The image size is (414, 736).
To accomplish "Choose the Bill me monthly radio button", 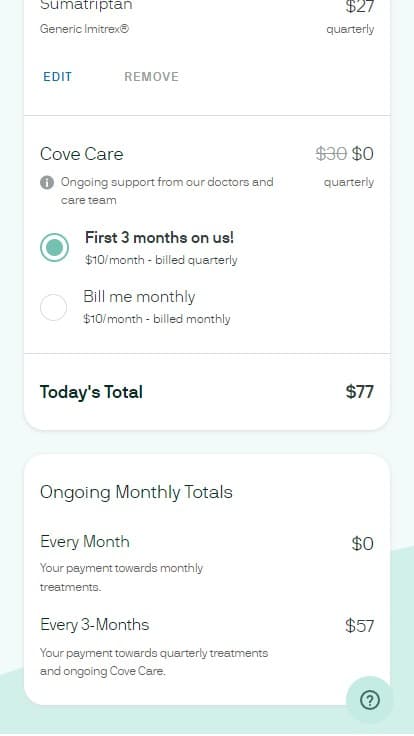I will click(54, 307).
